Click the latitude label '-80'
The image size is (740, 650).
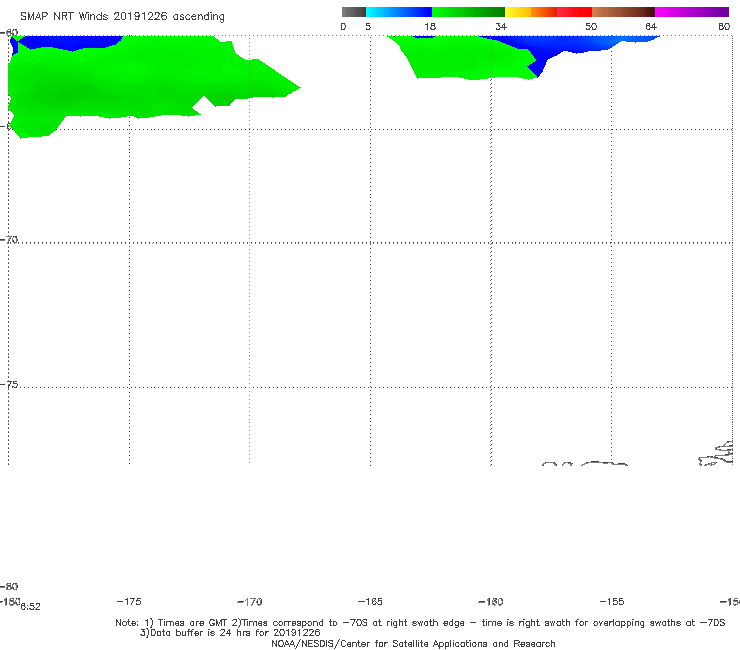pos(9,586)
